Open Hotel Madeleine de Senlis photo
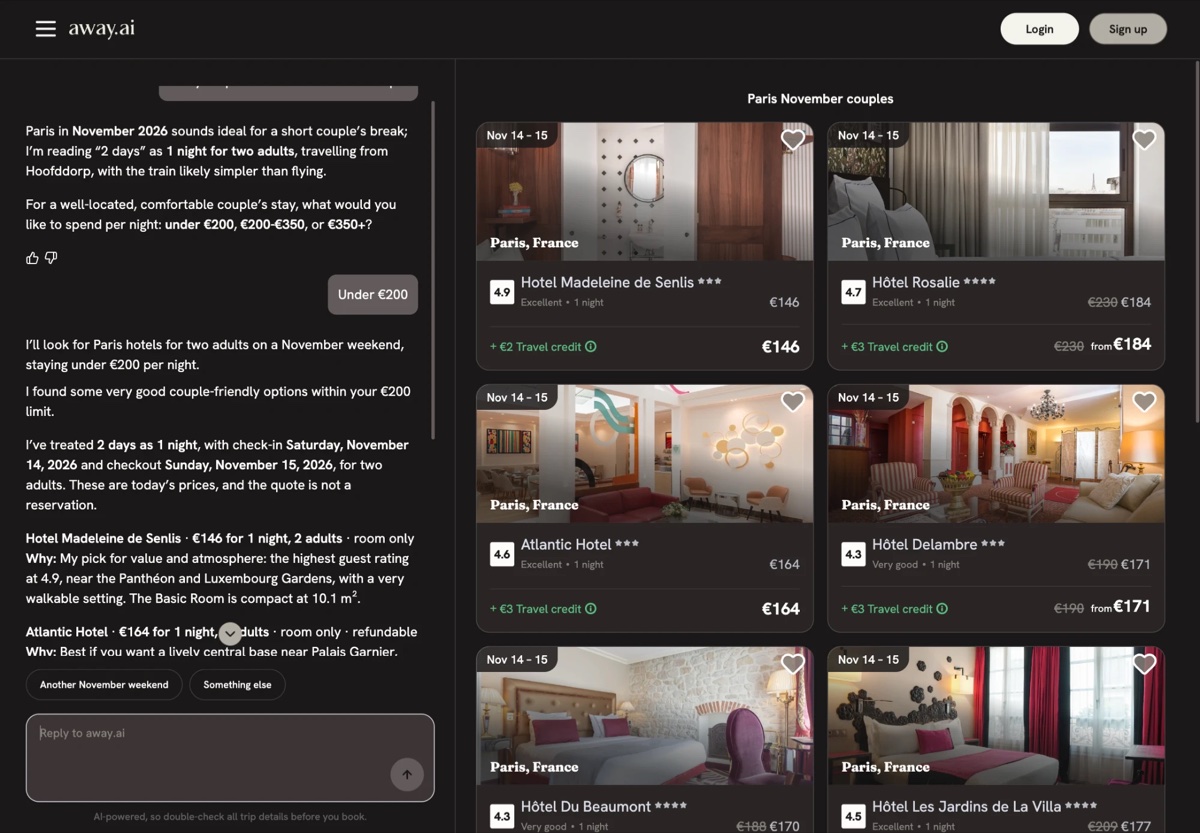The width and height of the screenshot is (1200, 833). [x=645, y=192]
